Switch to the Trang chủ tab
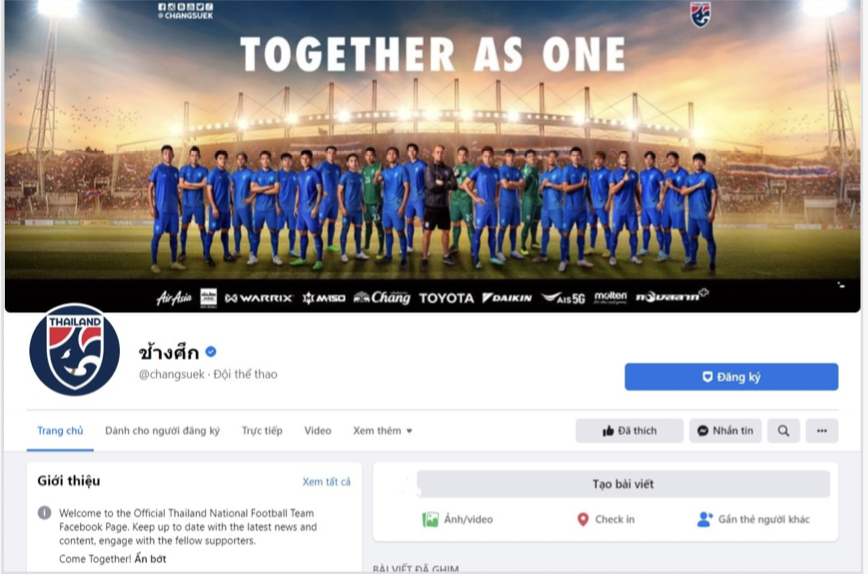 pos(60,431)
